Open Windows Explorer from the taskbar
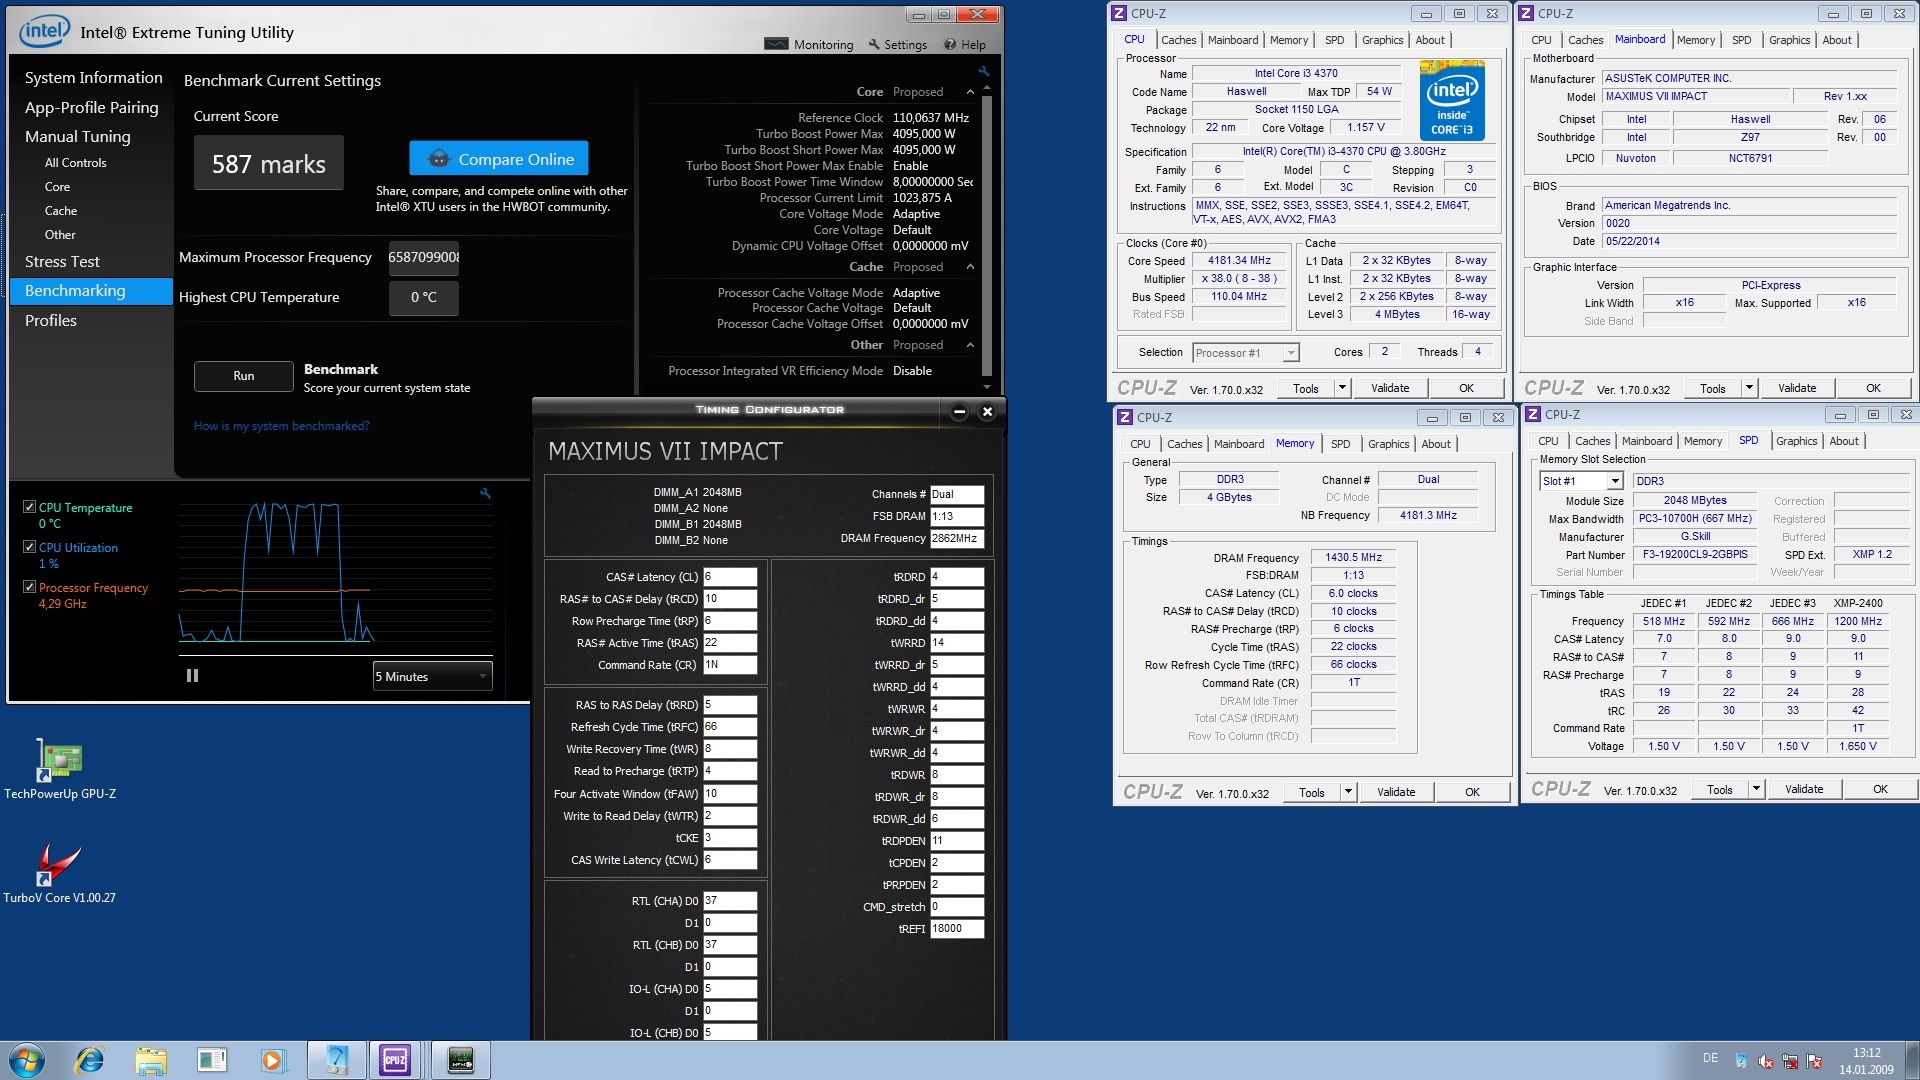Viewport: 1920px width, 1080px height. [x=151, y=1060]
